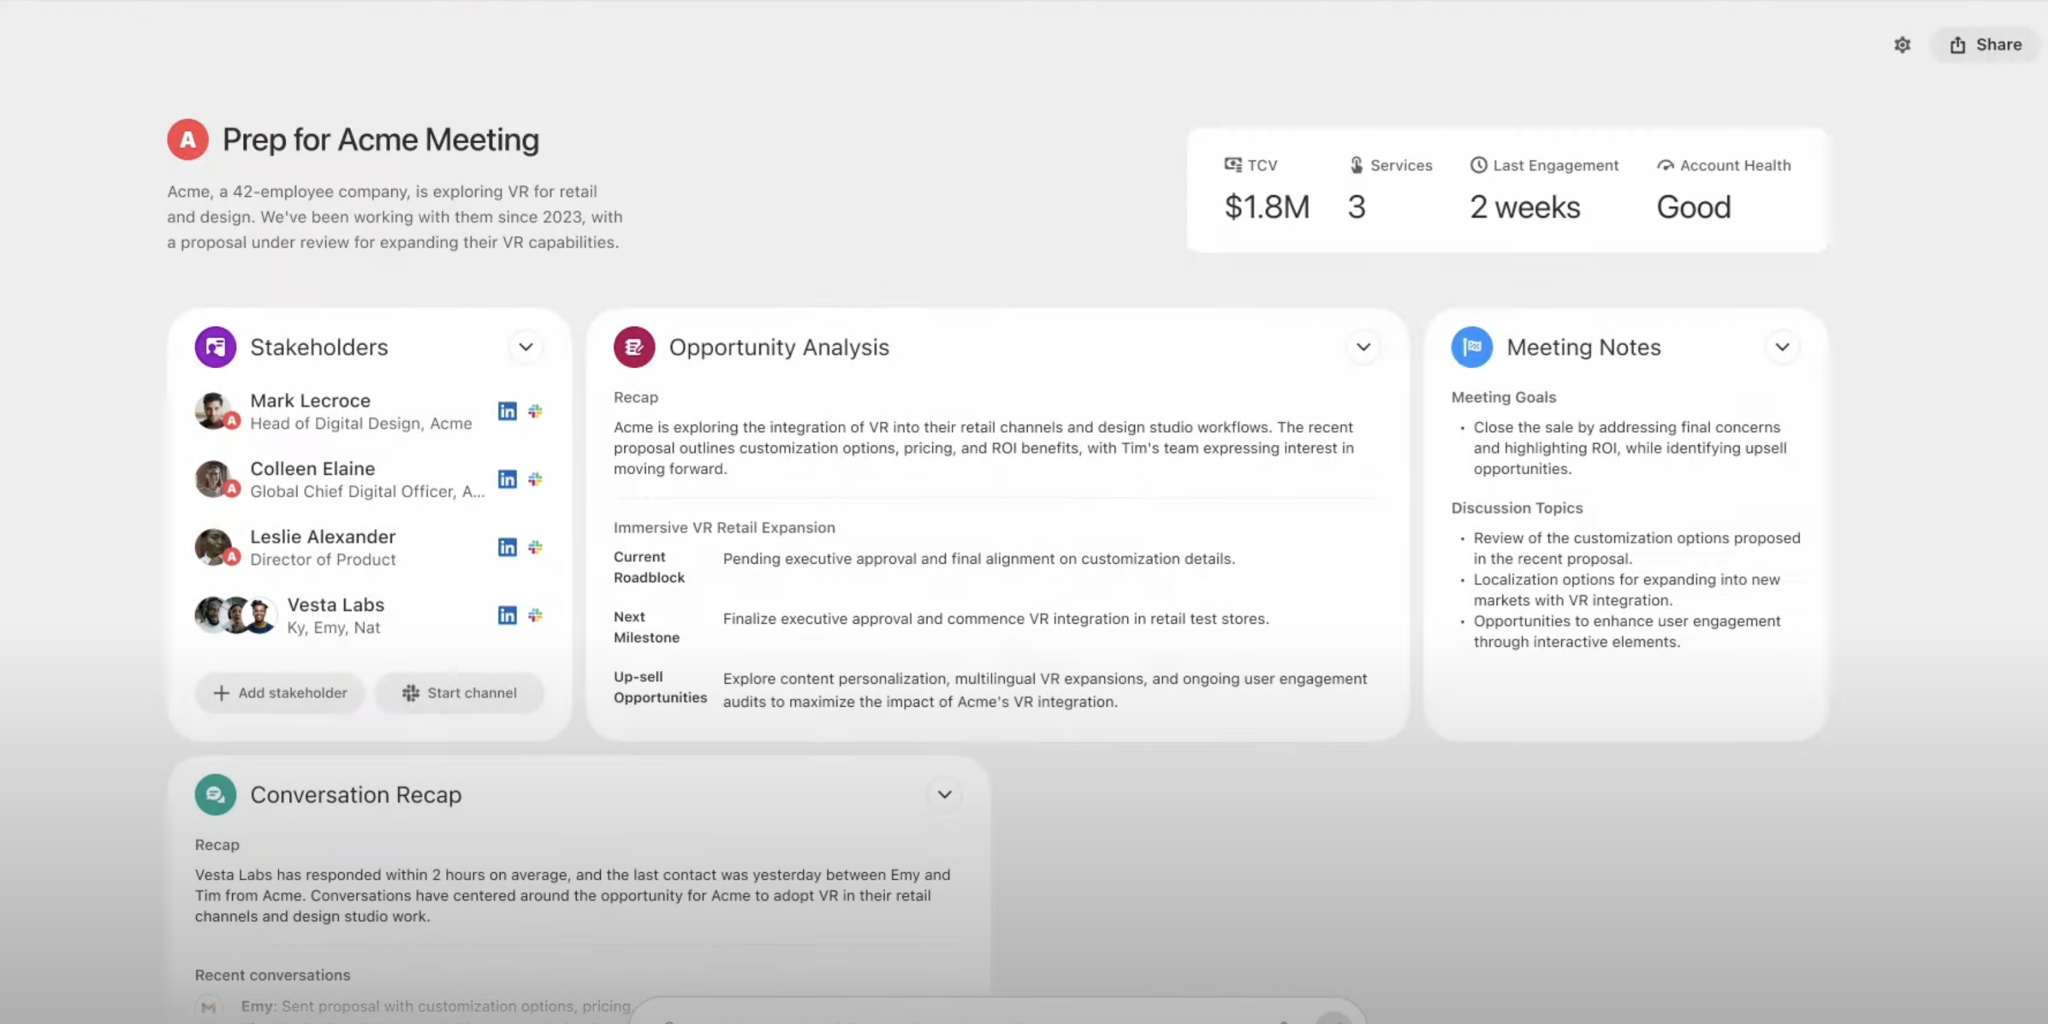Click the 'Immersive VR Retail Expansion' heading
The image size is (2048, 1024).
tap(724, 527)
